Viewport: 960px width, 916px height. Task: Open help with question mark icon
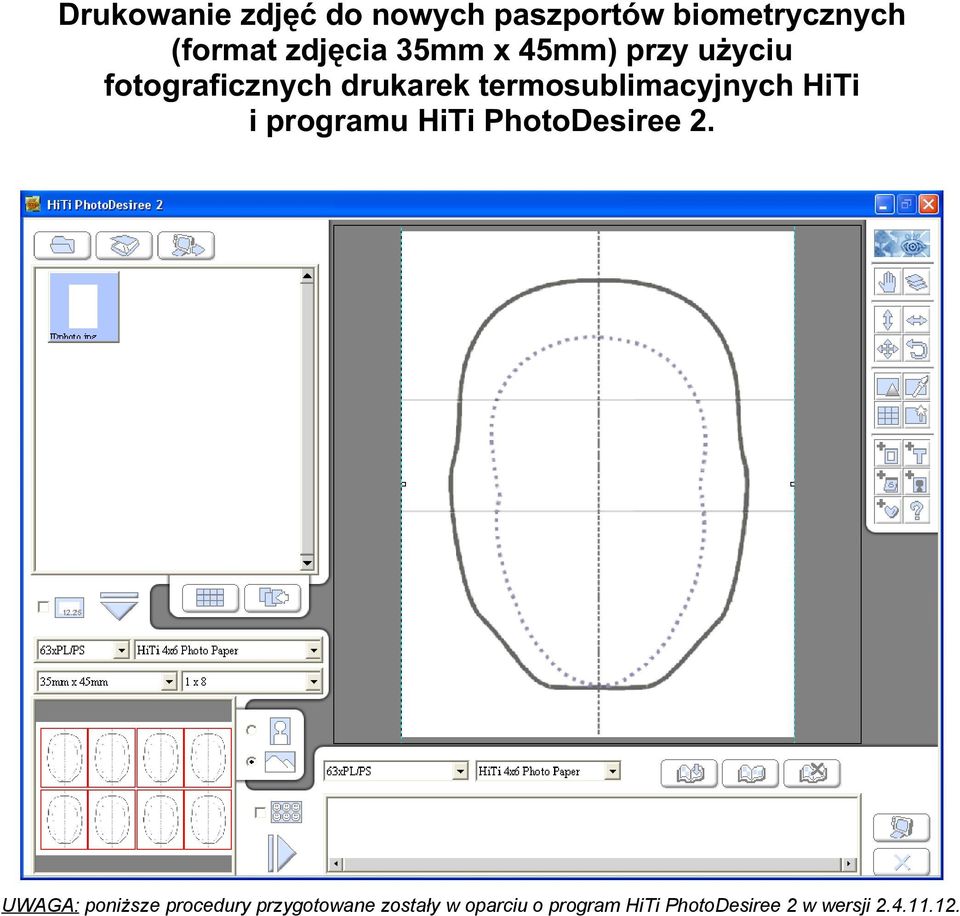(916, 510)
